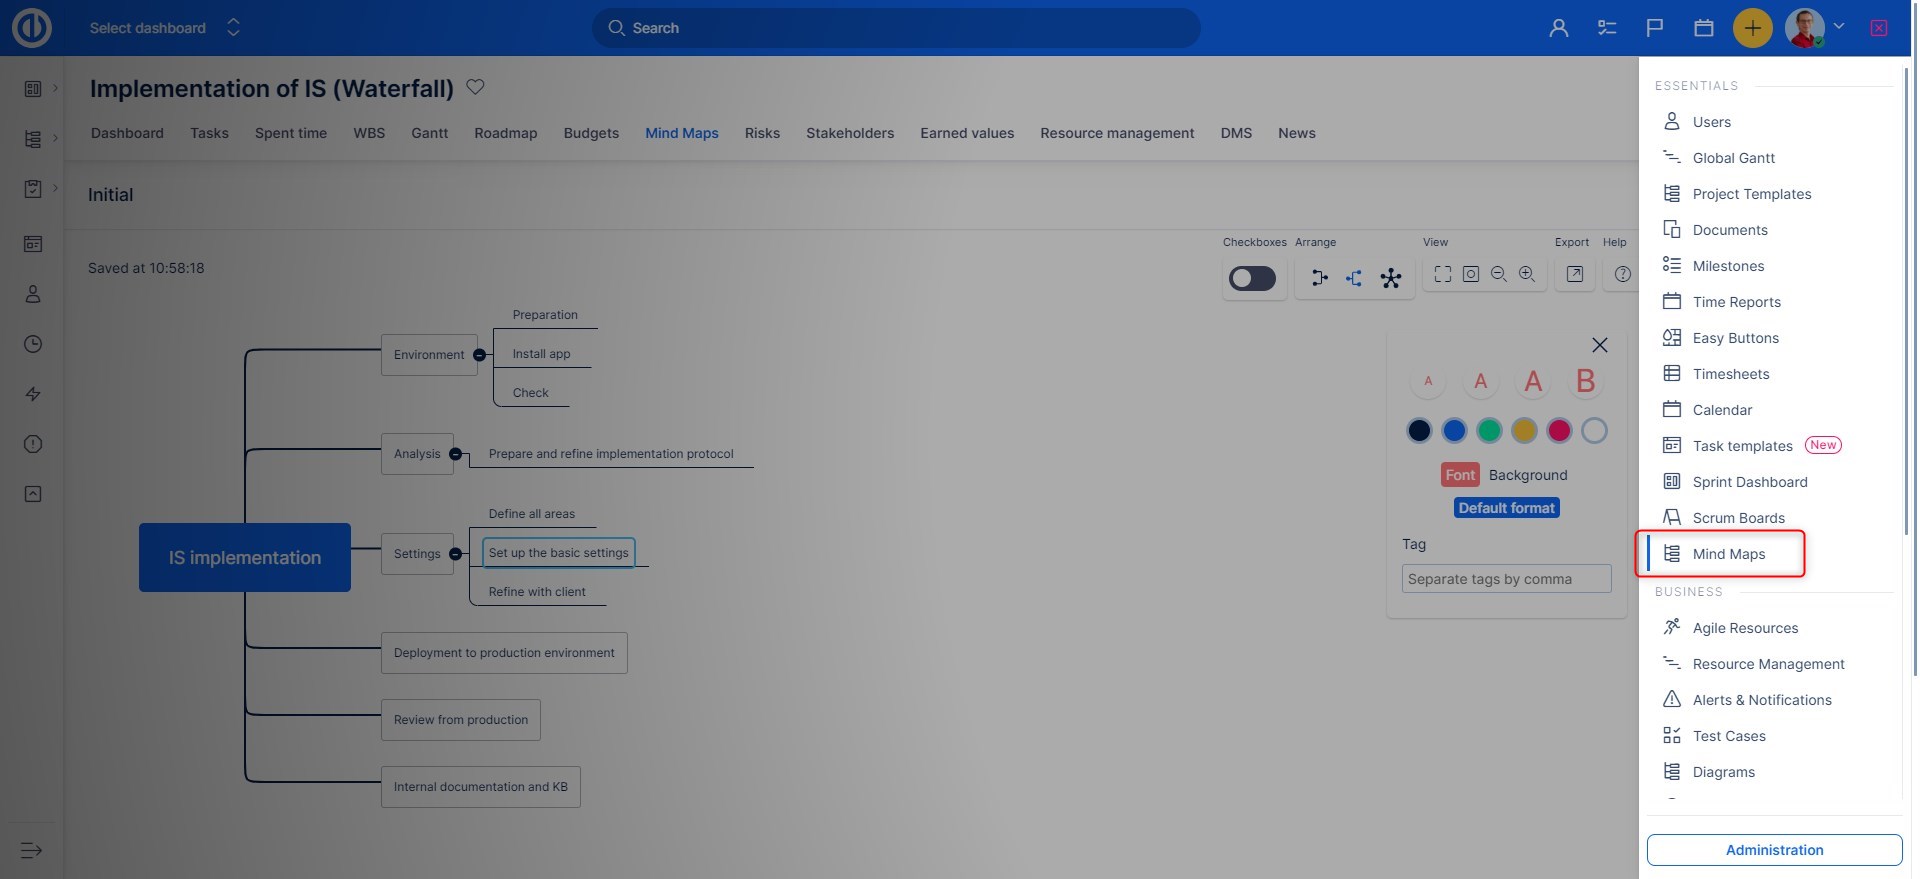Screen dimensions: 1920x879
Task: Collapse the Environment node branch
Action: tap(479, 355)
